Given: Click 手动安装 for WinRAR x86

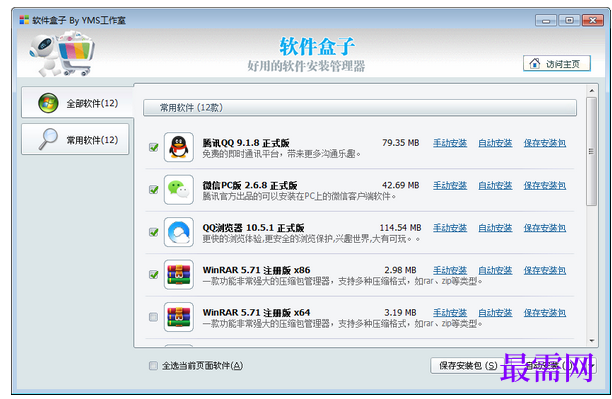Looking at the screenshot, I should (450, 270).
